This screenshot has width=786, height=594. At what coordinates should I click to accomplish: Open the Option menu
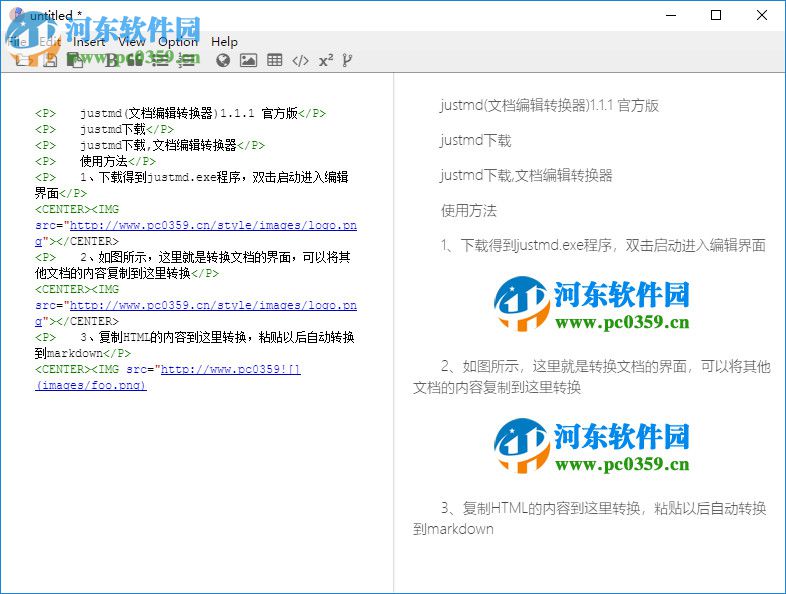(178, 42)
